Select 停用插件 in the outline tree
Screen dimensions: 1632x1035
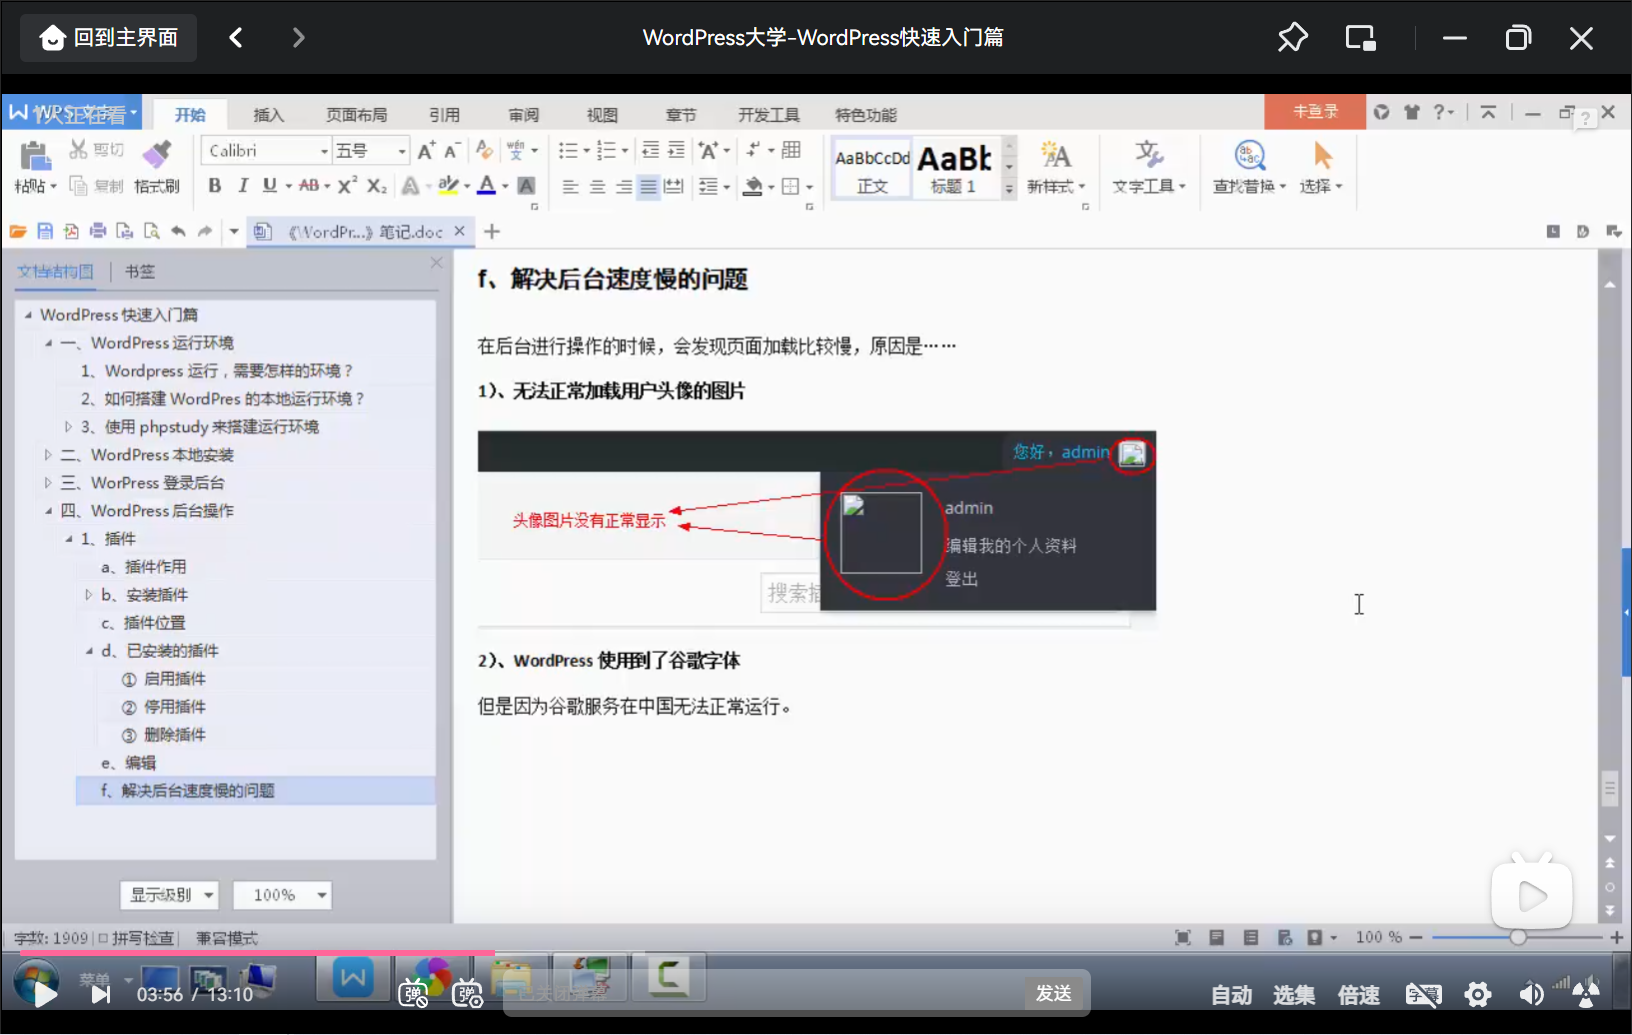click(x=164, y=707)
